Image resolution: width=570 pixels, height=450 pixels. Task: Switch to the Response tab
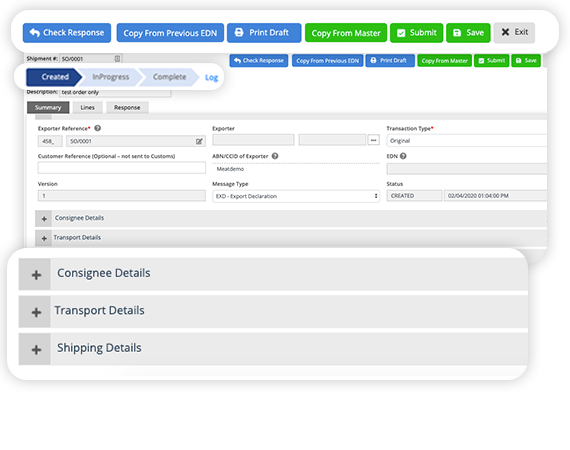click(x=127, y=108)
